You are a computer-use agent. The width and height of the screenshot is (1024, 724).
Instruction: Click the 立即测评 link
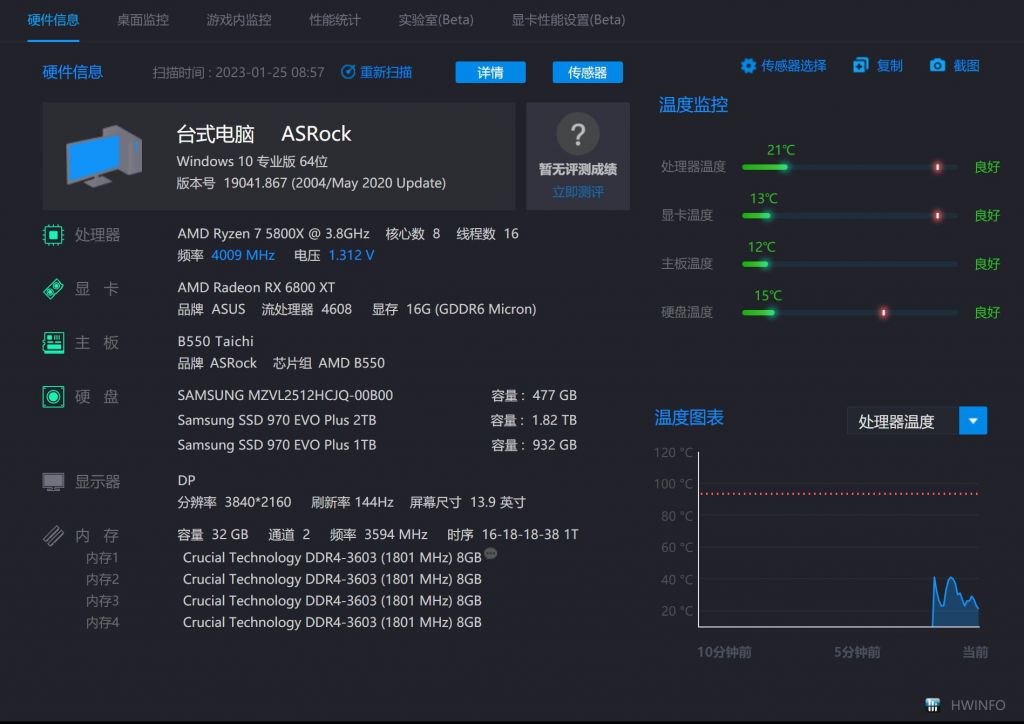[578, 192]
